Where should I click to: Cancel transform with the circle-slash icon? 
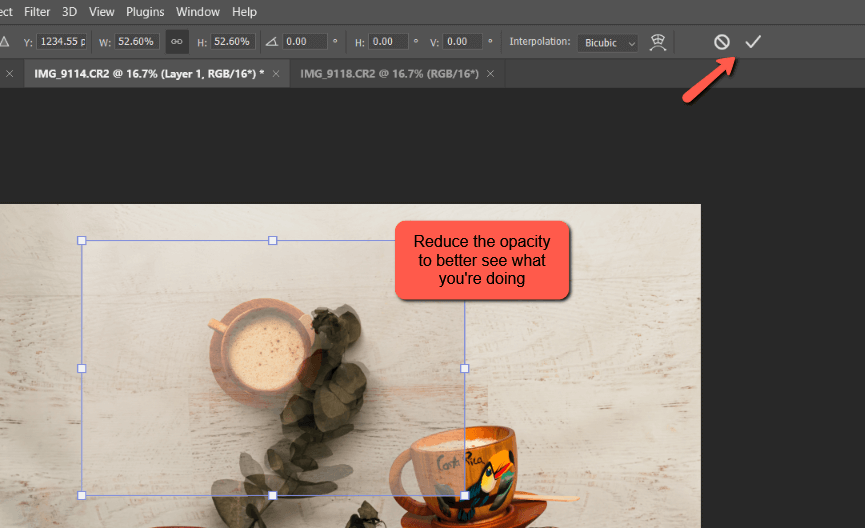721,42
